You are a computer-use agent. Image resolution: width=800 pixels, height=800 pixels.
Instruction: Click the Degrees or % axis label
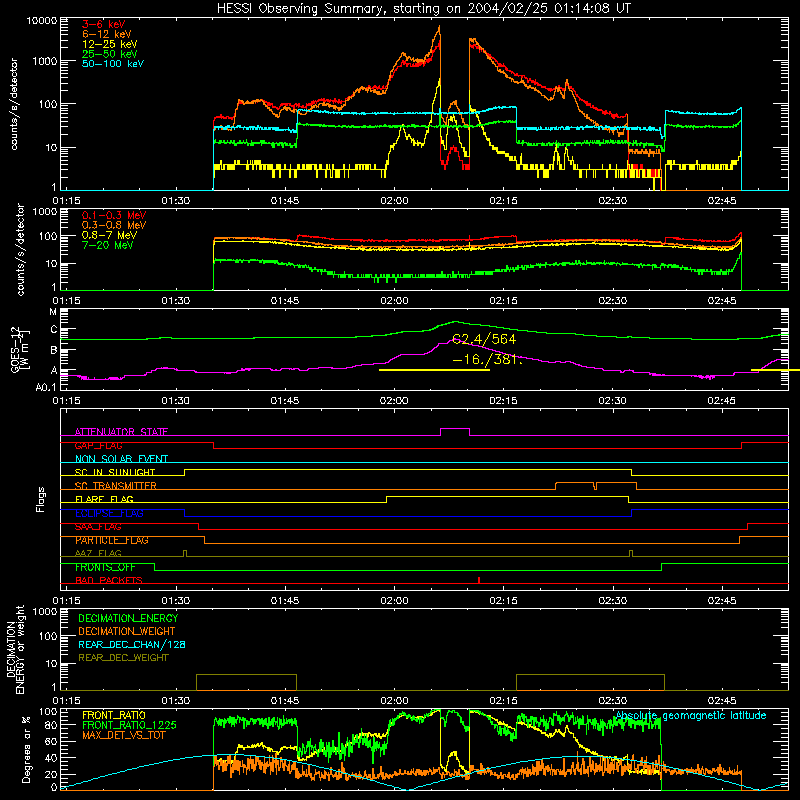[x=26, y=750]
